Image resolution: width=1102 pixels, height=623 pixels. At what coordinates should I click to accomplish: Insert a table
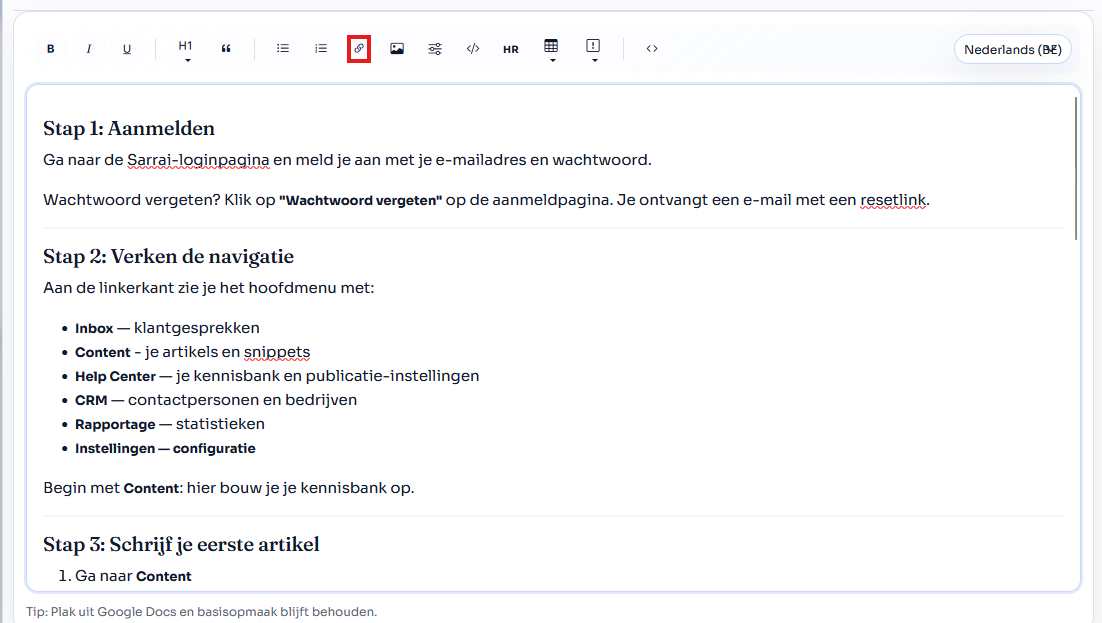click(x=550, y=43)
